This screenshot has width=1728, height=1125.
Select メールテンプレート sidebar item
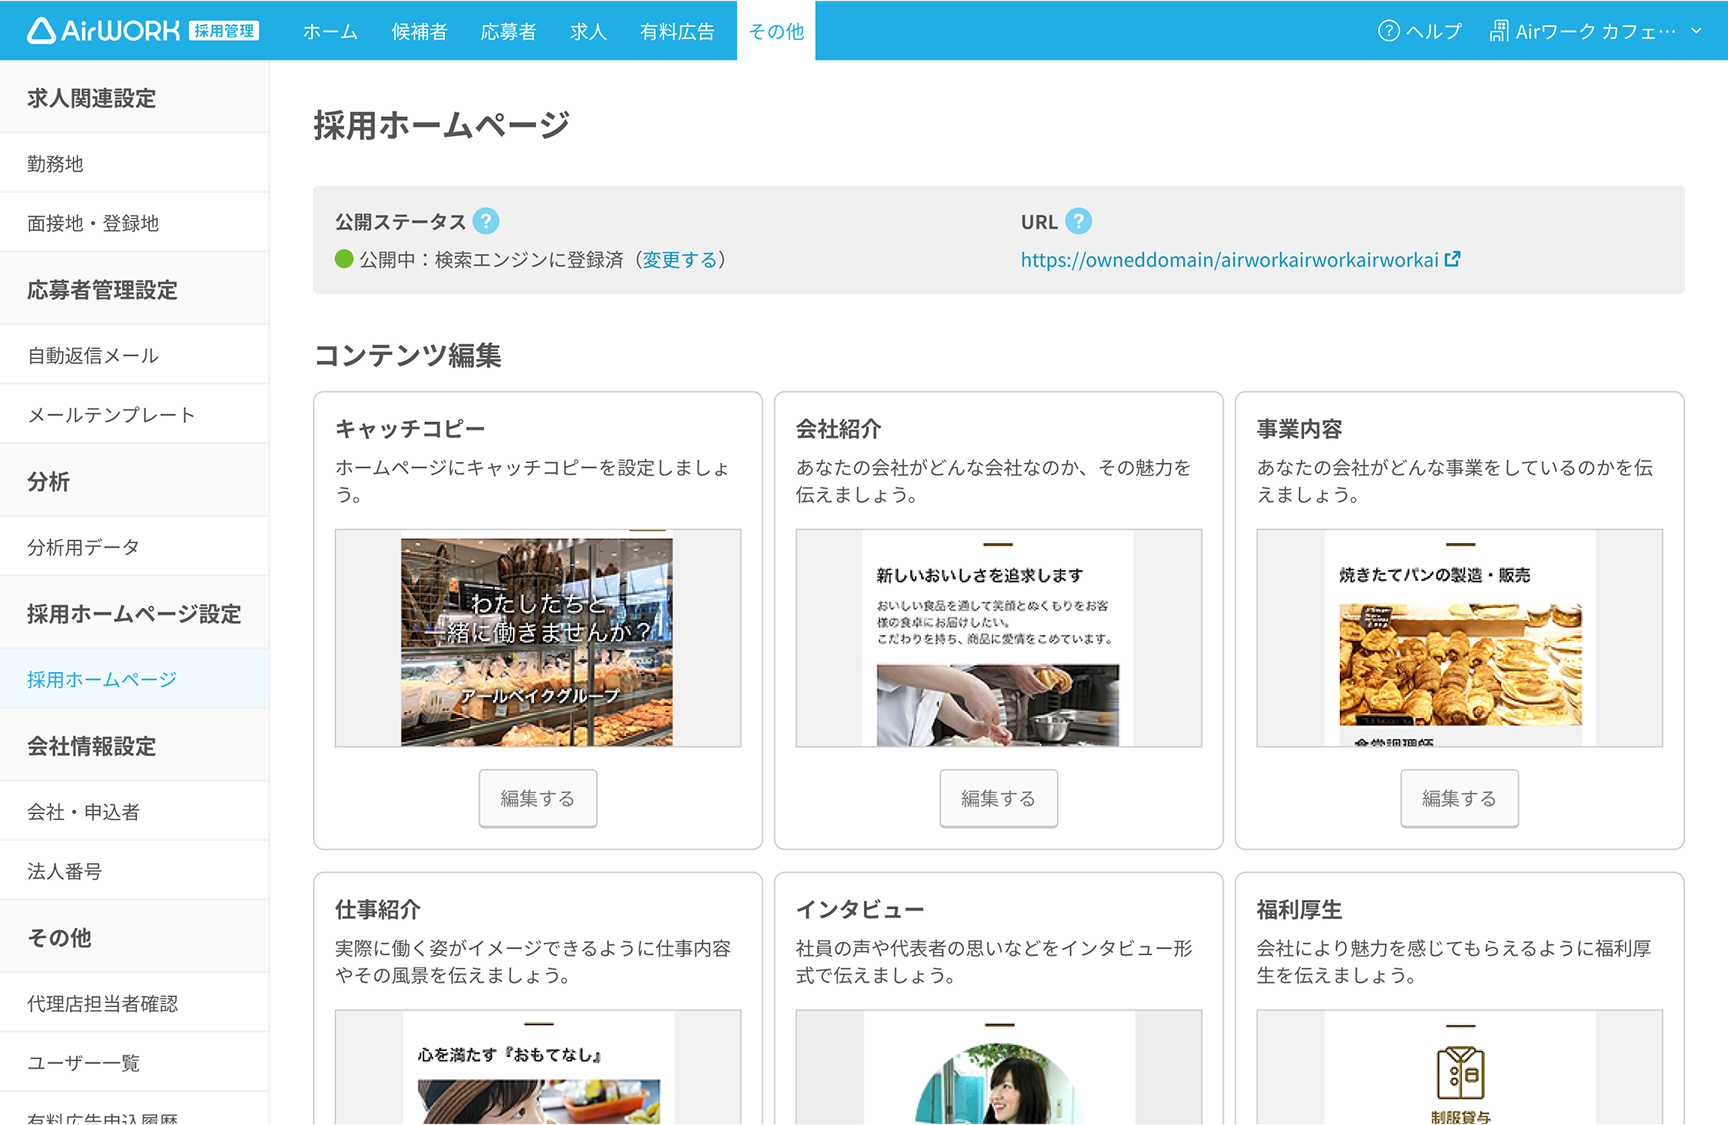[134, 414]
